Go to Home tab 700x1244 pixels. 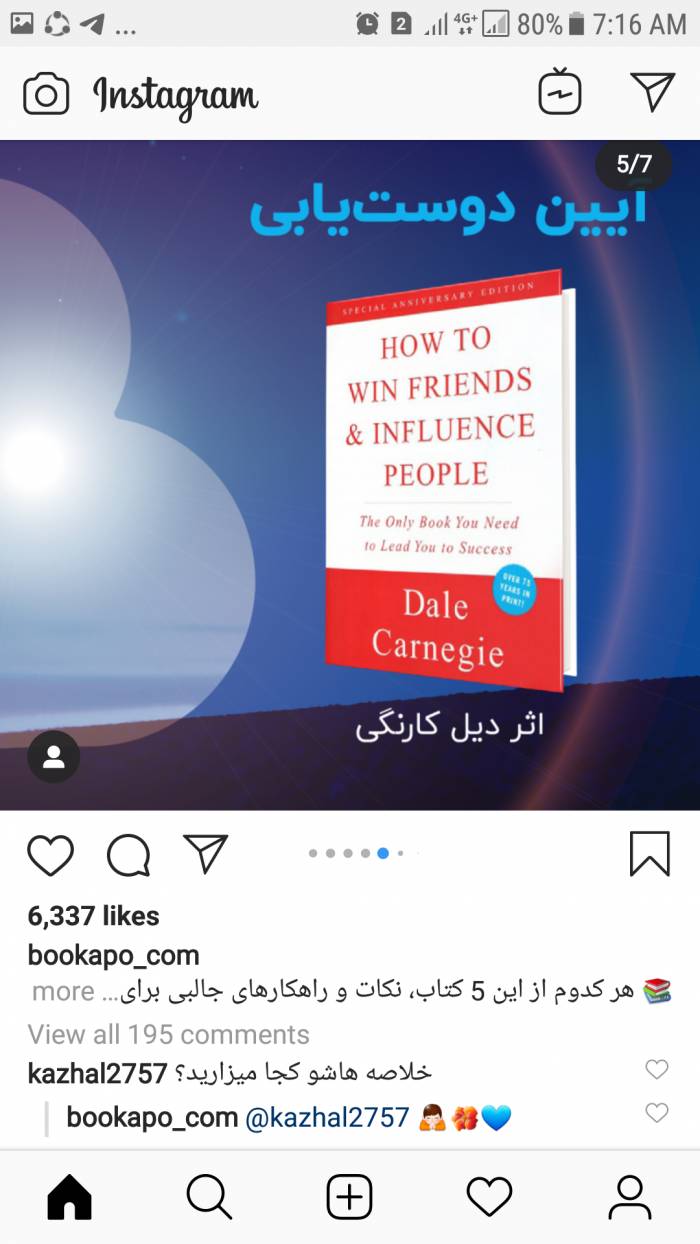[70, 1196]
